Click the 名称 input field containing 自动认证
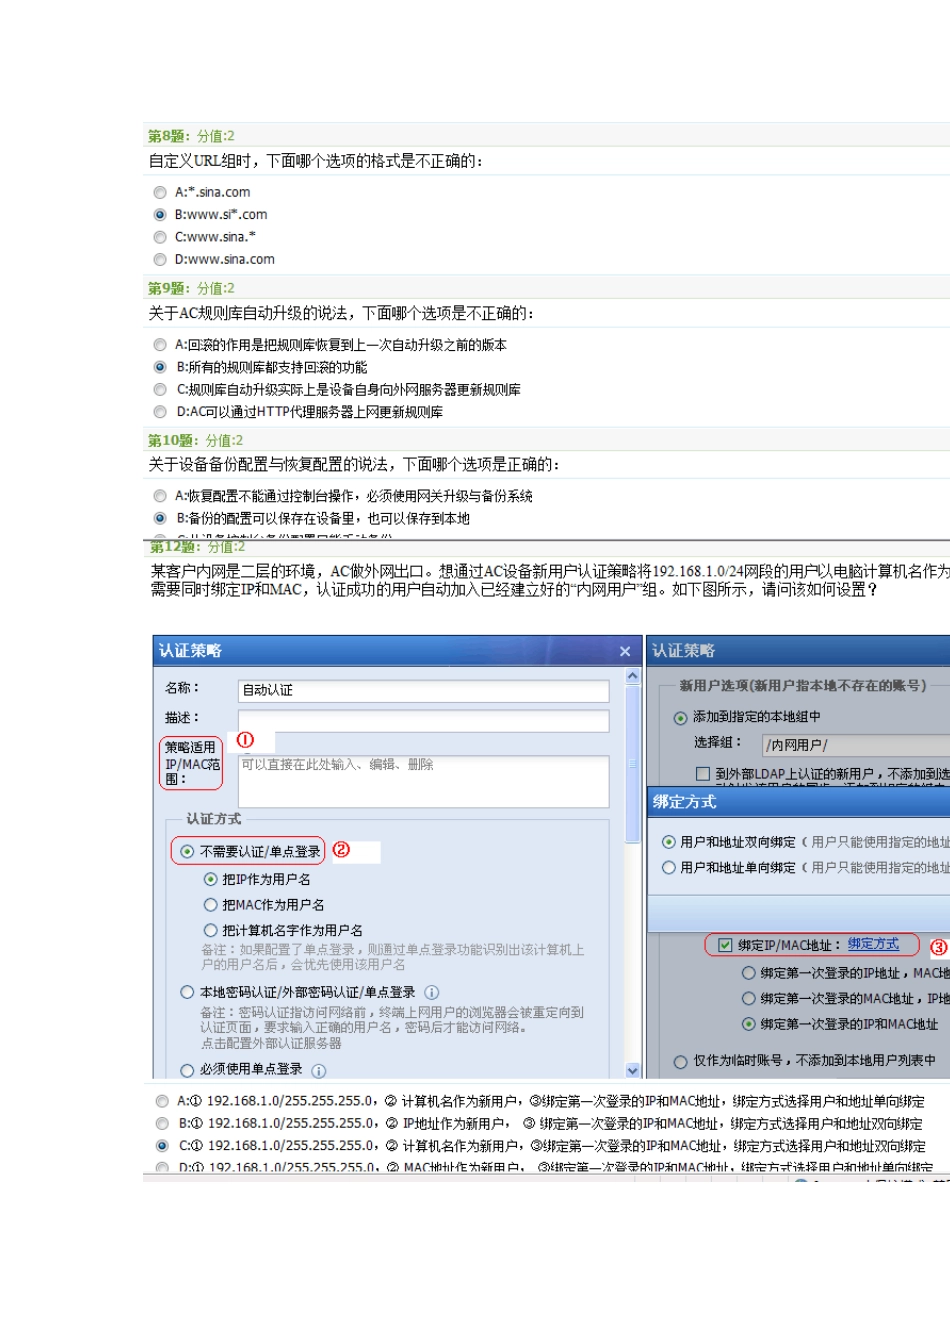The image size is (950, 1344). [423, 690]
